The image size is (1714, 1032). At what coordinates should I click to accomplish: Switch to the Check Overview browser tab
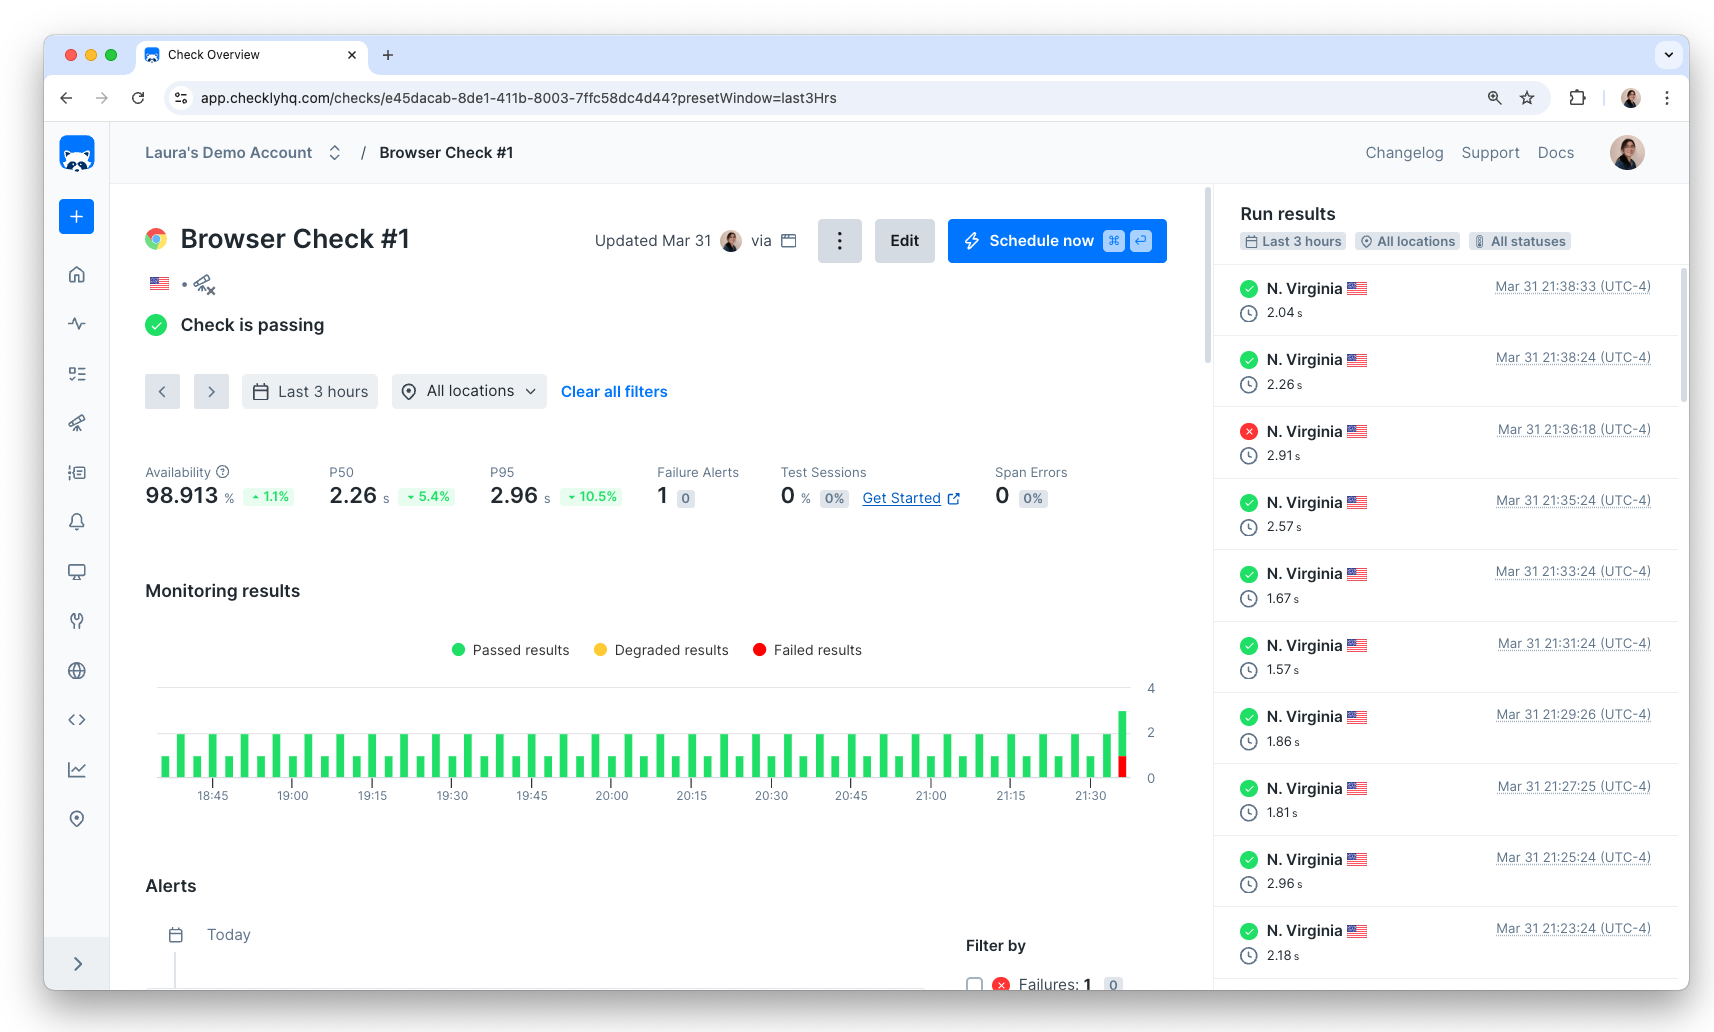(x=212, y=55)
